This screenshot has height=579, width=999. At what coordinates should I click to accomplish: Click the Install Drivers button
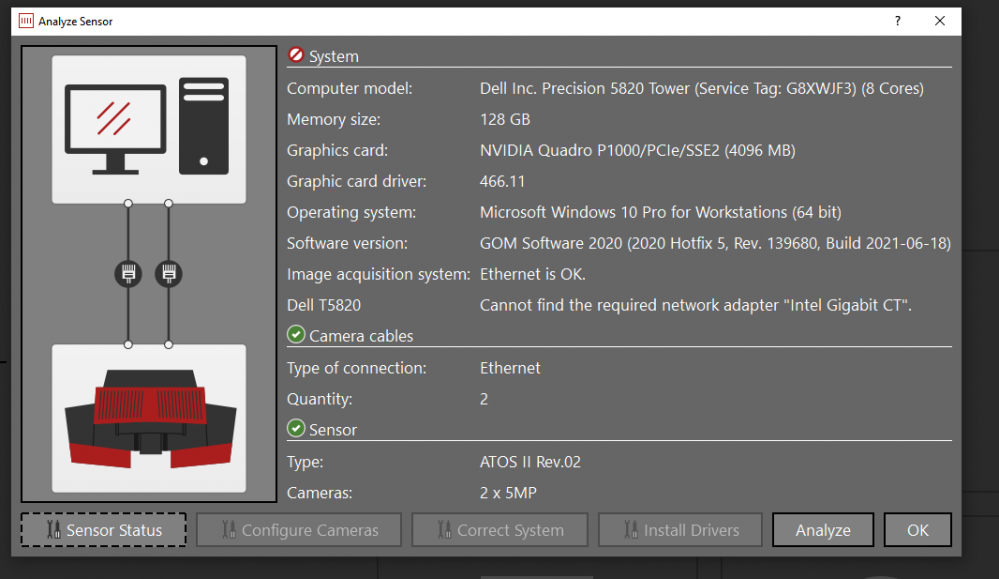pos(680,530)
